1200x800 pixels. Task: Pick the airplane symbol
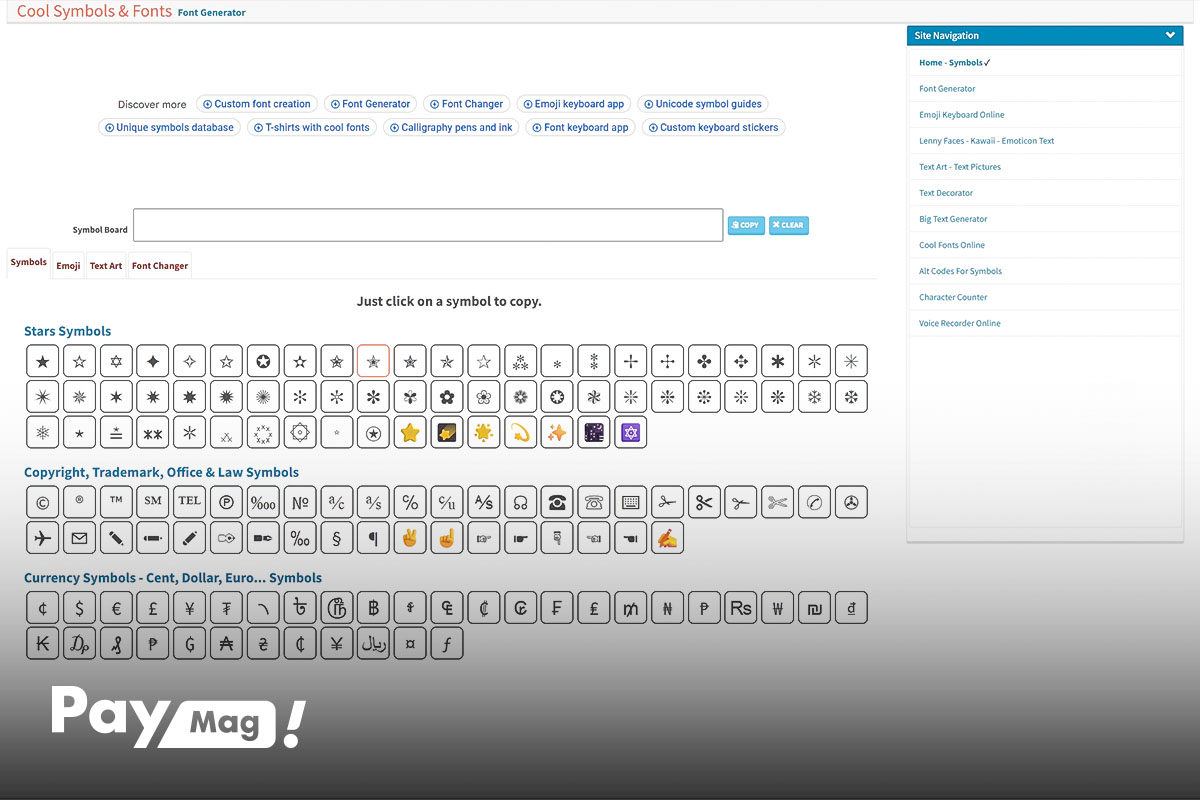pyautogui.click(x=42, y=538)
